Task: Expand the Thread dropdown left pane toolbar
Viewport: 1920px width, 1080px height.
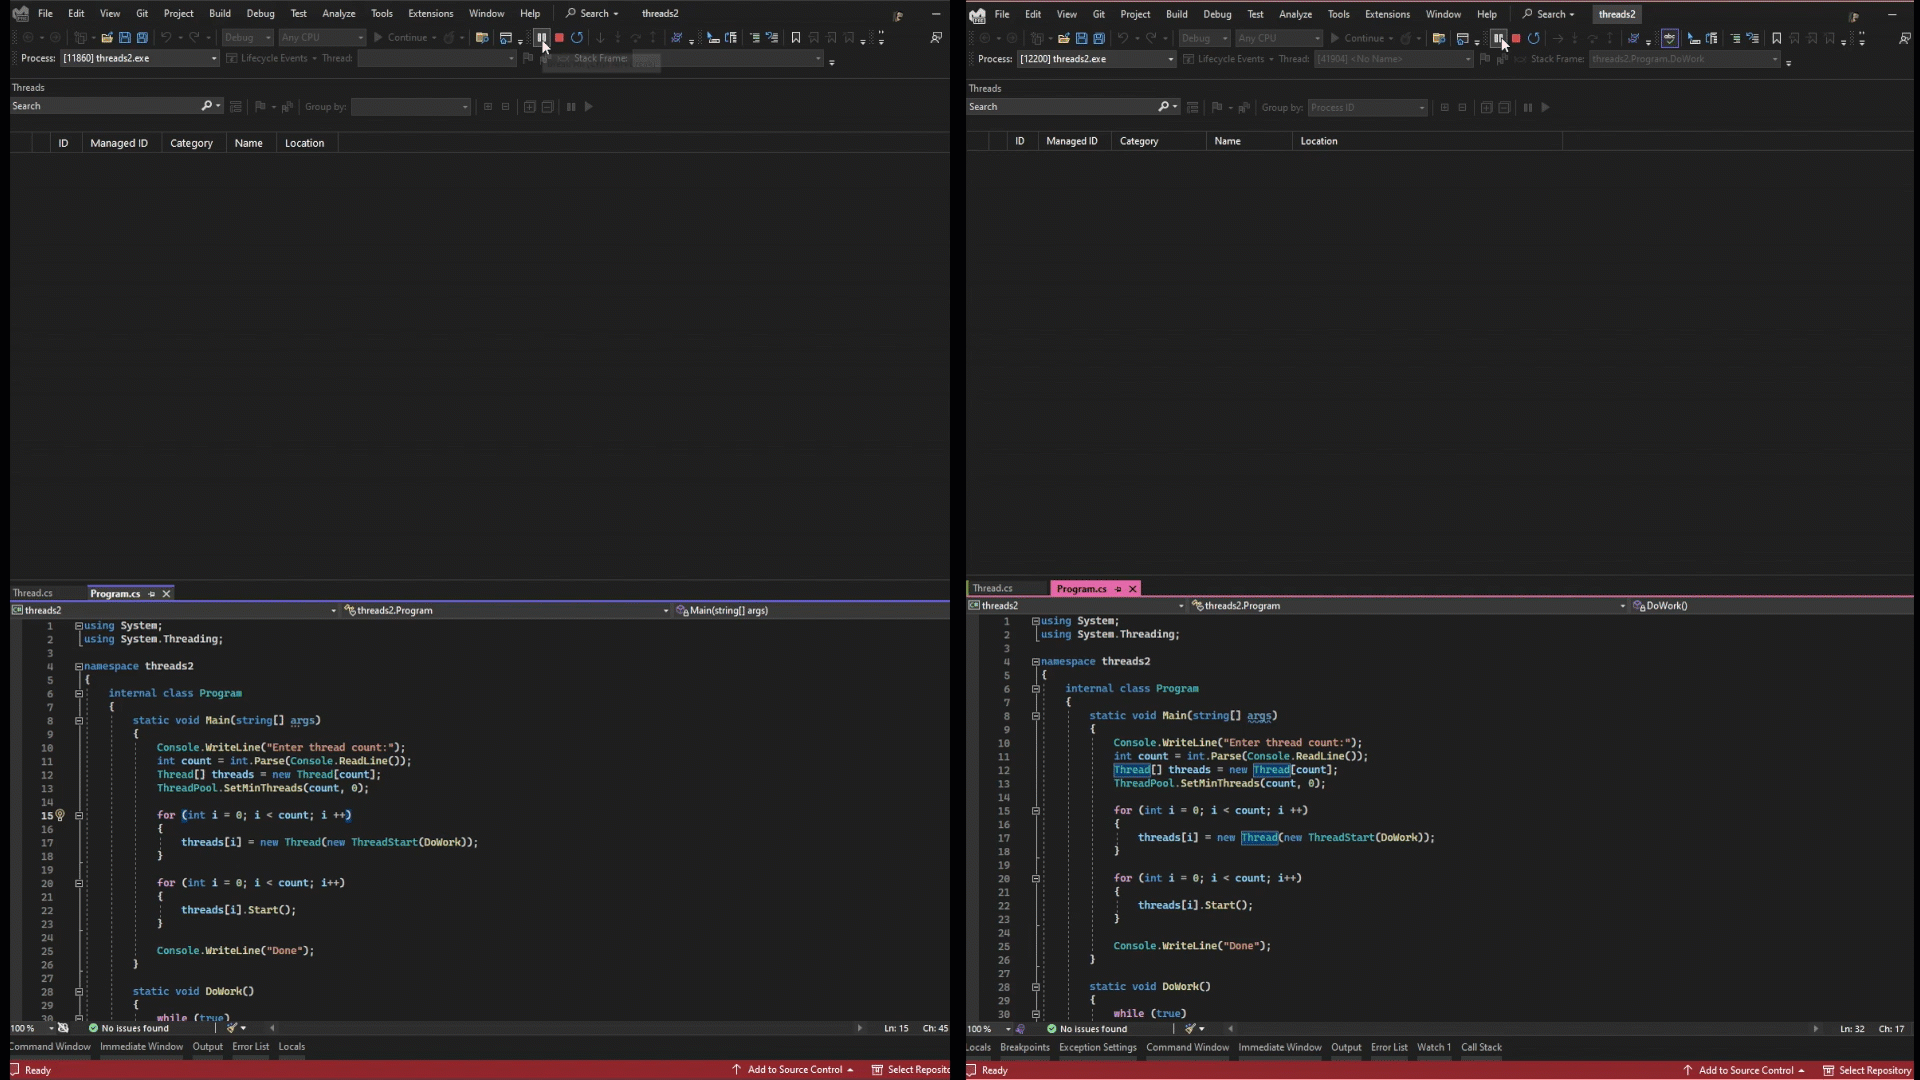Action: (513, 58)
